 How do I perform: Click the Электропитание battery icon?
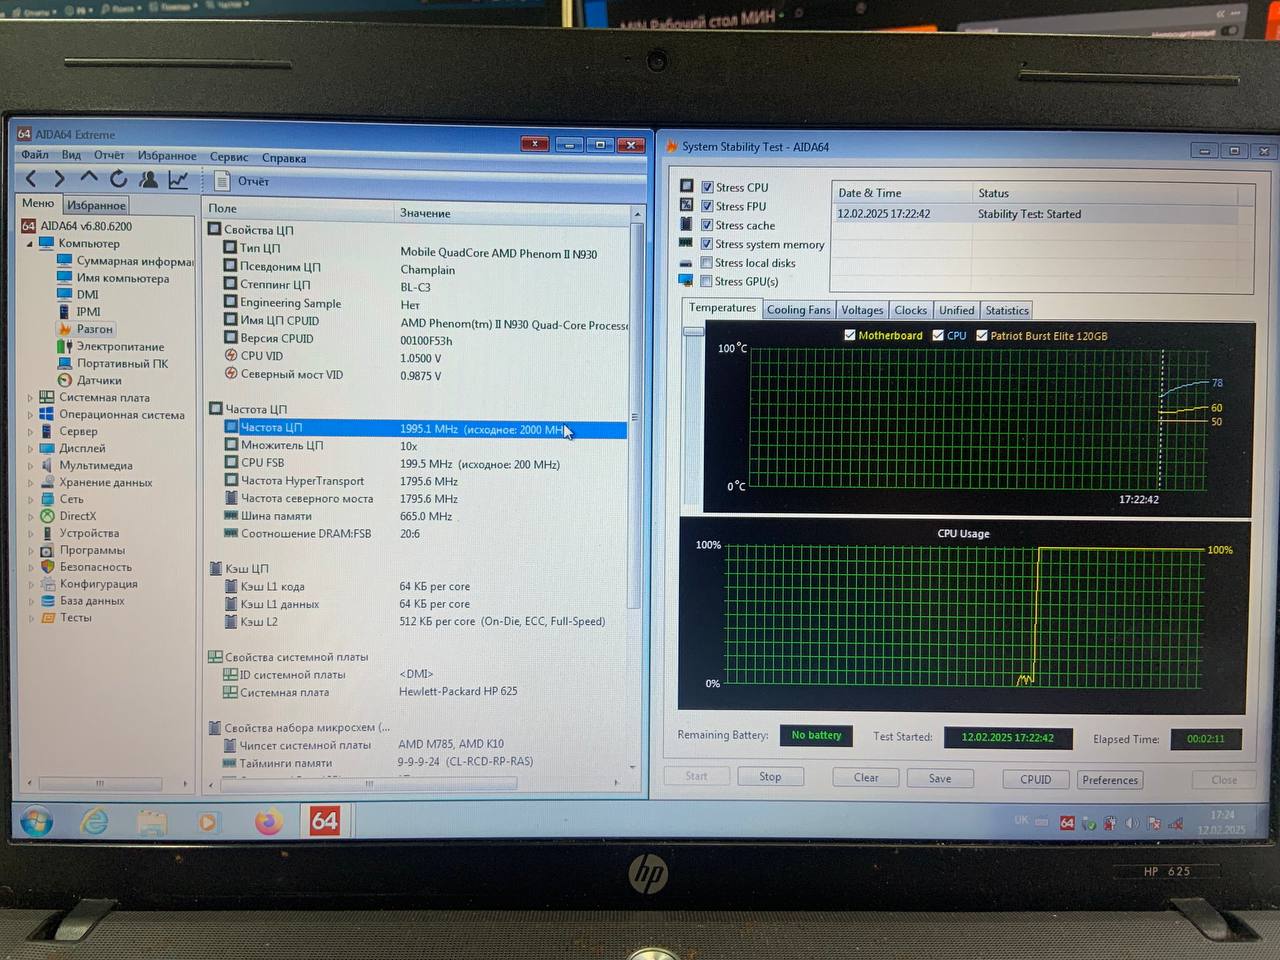[x=65, y=346]
